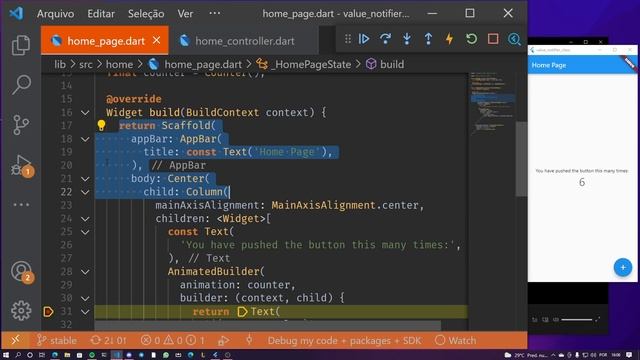Toggle Watch mode in the status bar
Screen dimensions: 640x360
click(x=456, y=340)
